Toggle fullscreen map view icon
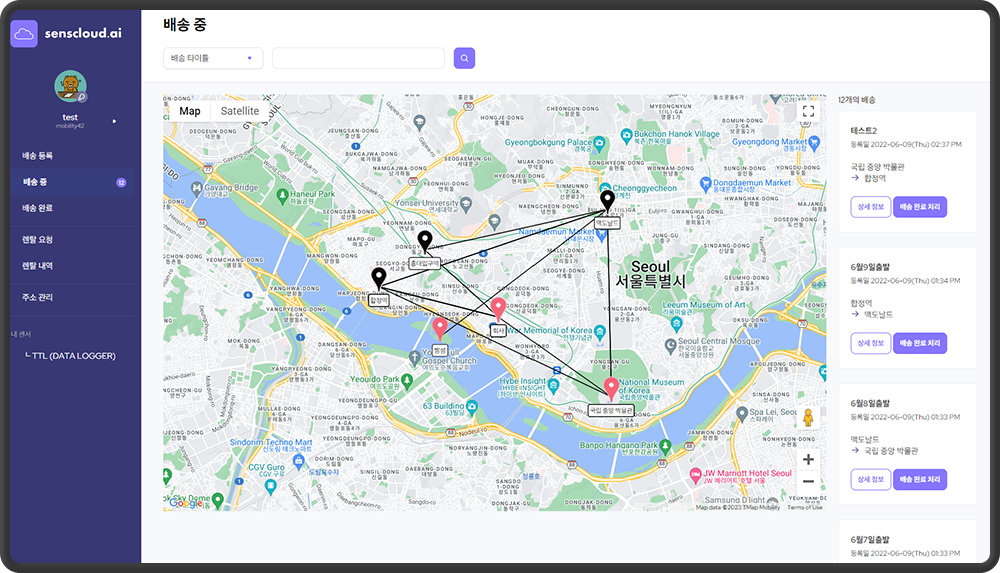The height and width of the screenshot is (573, 1000). 808,111
